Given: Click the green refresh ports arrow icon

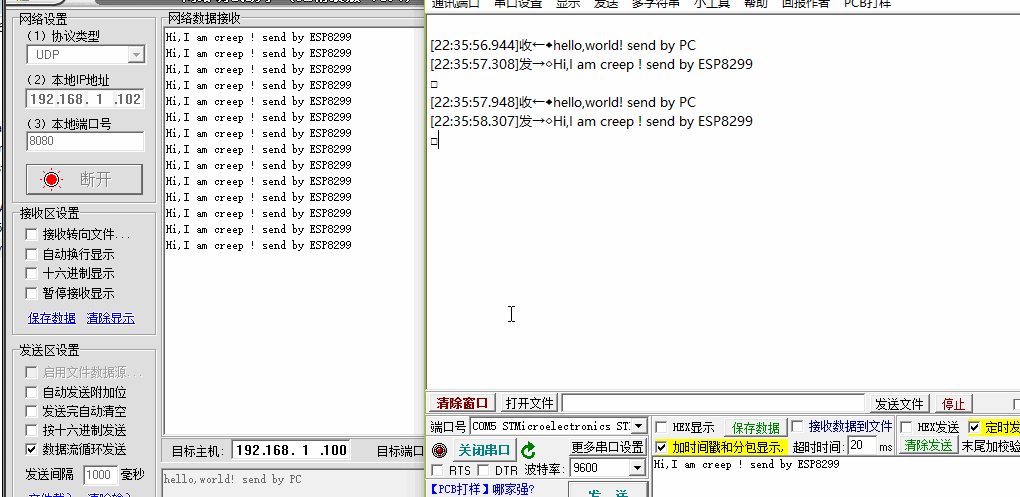Looking at the screenshot, I should pyautogui.click(x=529, y=450).
